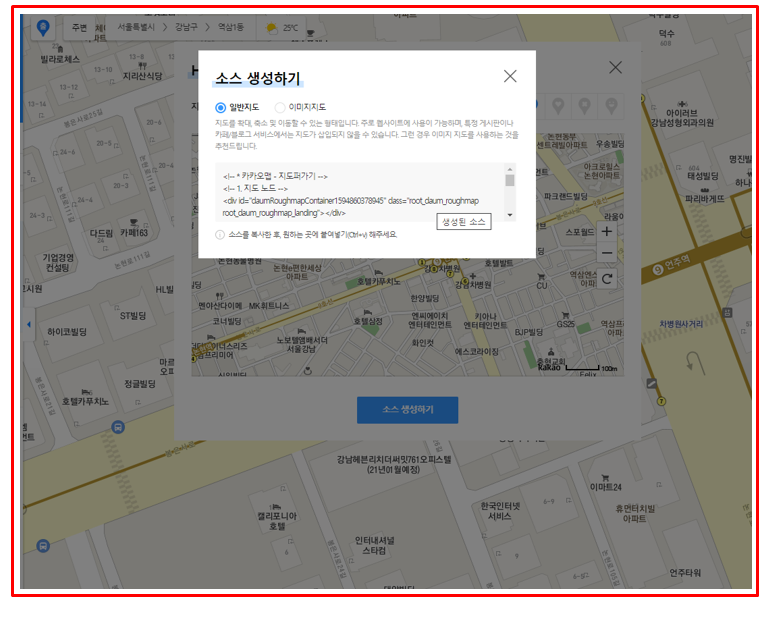The width and height of the screenshot is (772, 617).
Task: Select 서울특별시 in the location breadcrumb
Action: 136,27
